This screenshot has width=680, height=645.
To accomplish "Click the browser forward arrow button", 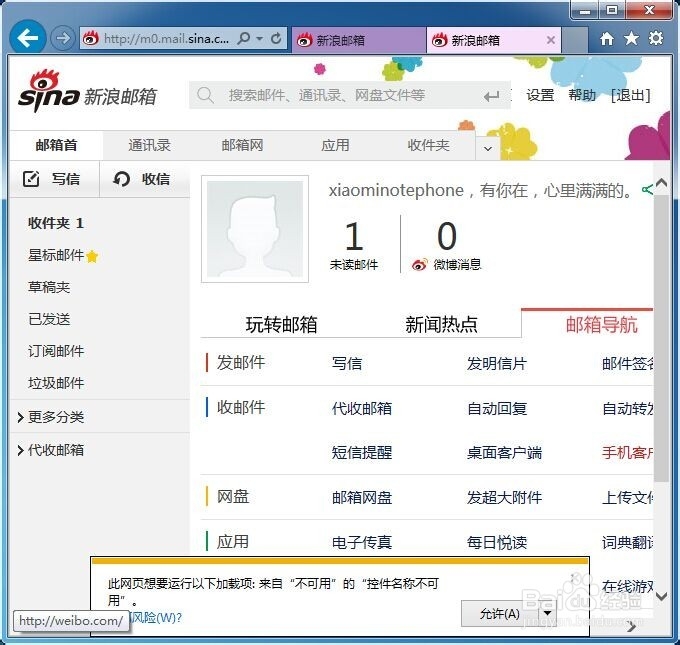I will [62, 39].
